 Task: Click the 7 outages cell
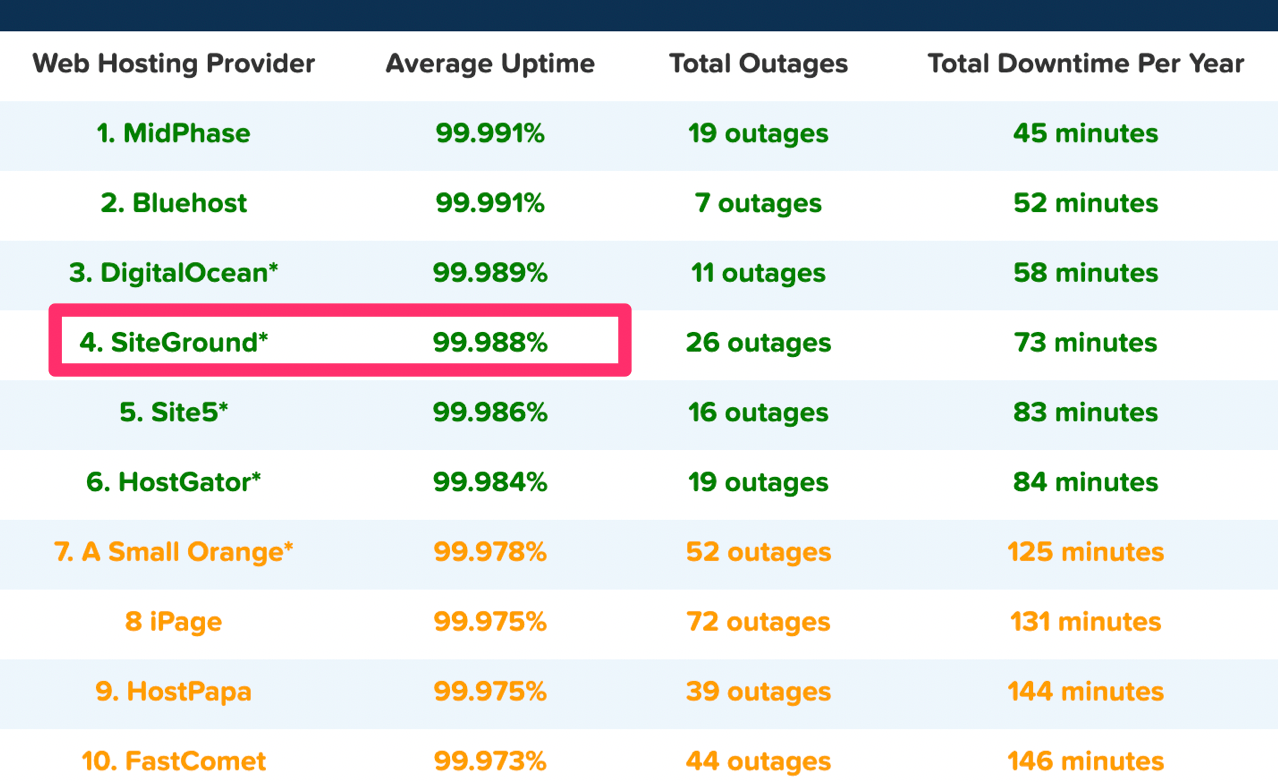(758, 204)
